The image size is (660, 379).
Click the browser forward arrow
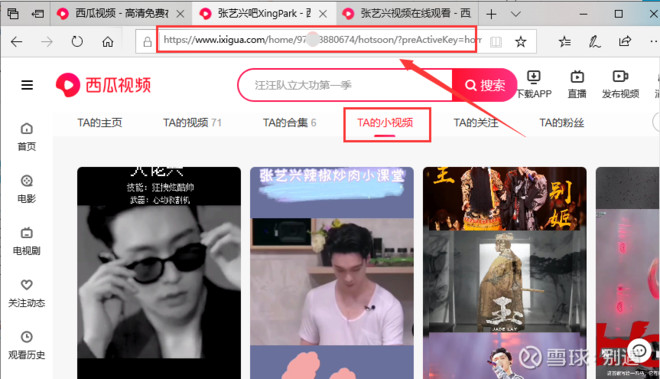pos(47,41)
